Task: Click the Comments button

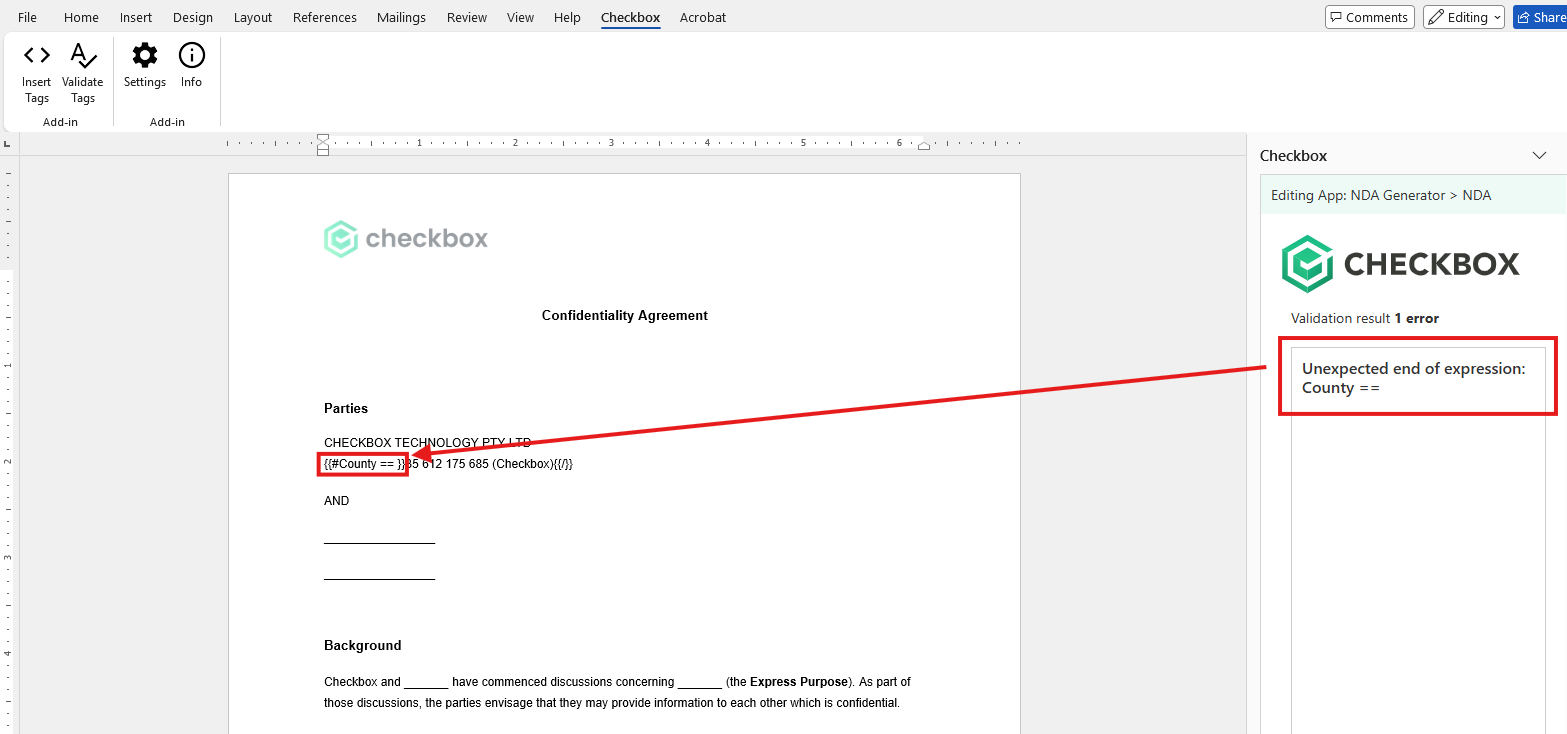Action: 1369,17
